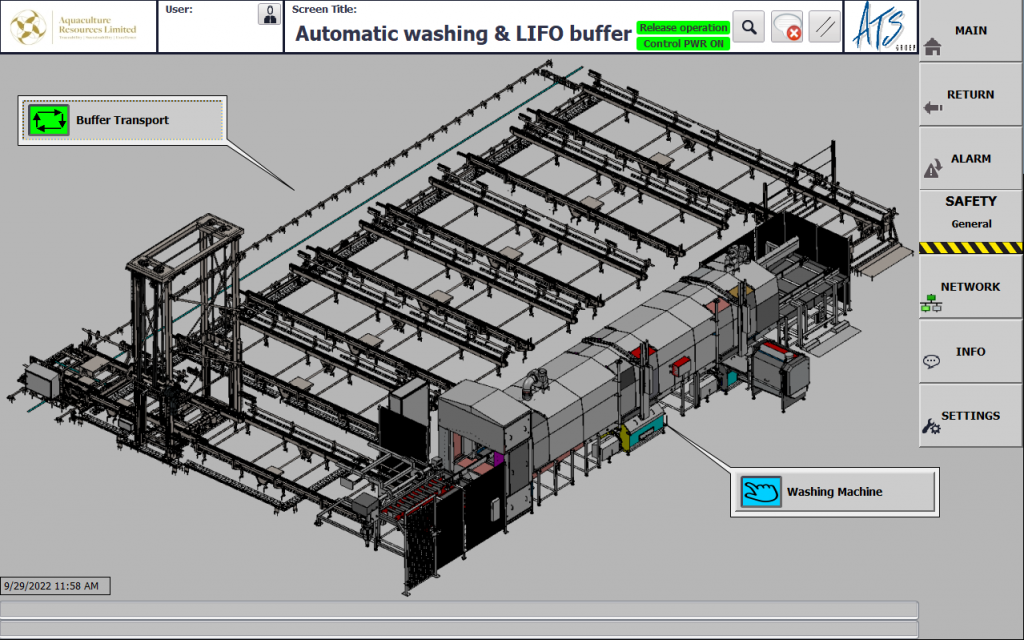Screen dimensions: 1024x640
Task: Click the Aquaculture Resources Limited logo
Action: [78, 27]
